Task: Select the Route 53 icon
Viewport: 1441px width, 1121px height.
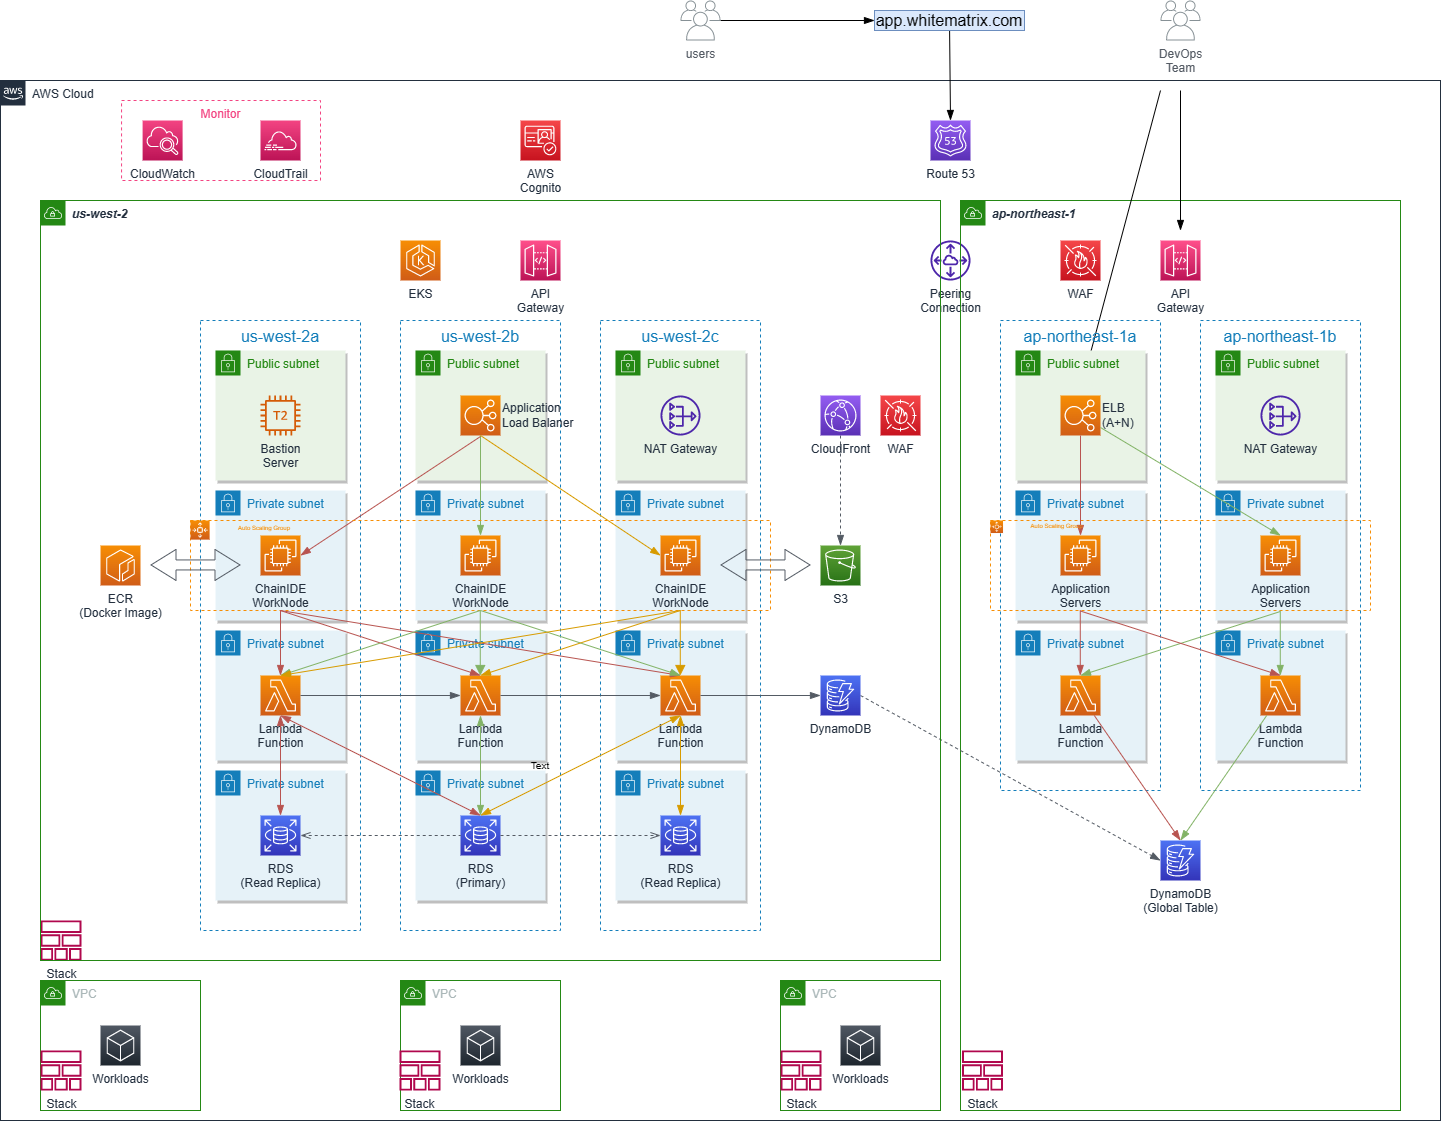Action: click(x=950, y=141)
